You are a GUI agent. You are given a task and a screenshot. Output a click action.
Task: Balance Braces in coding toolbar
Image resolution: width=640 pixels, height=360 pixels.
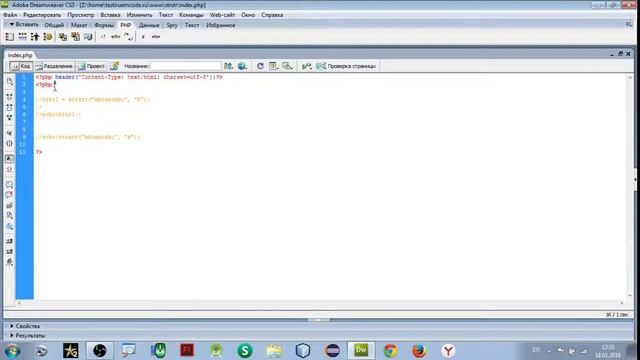coord(9,143)
